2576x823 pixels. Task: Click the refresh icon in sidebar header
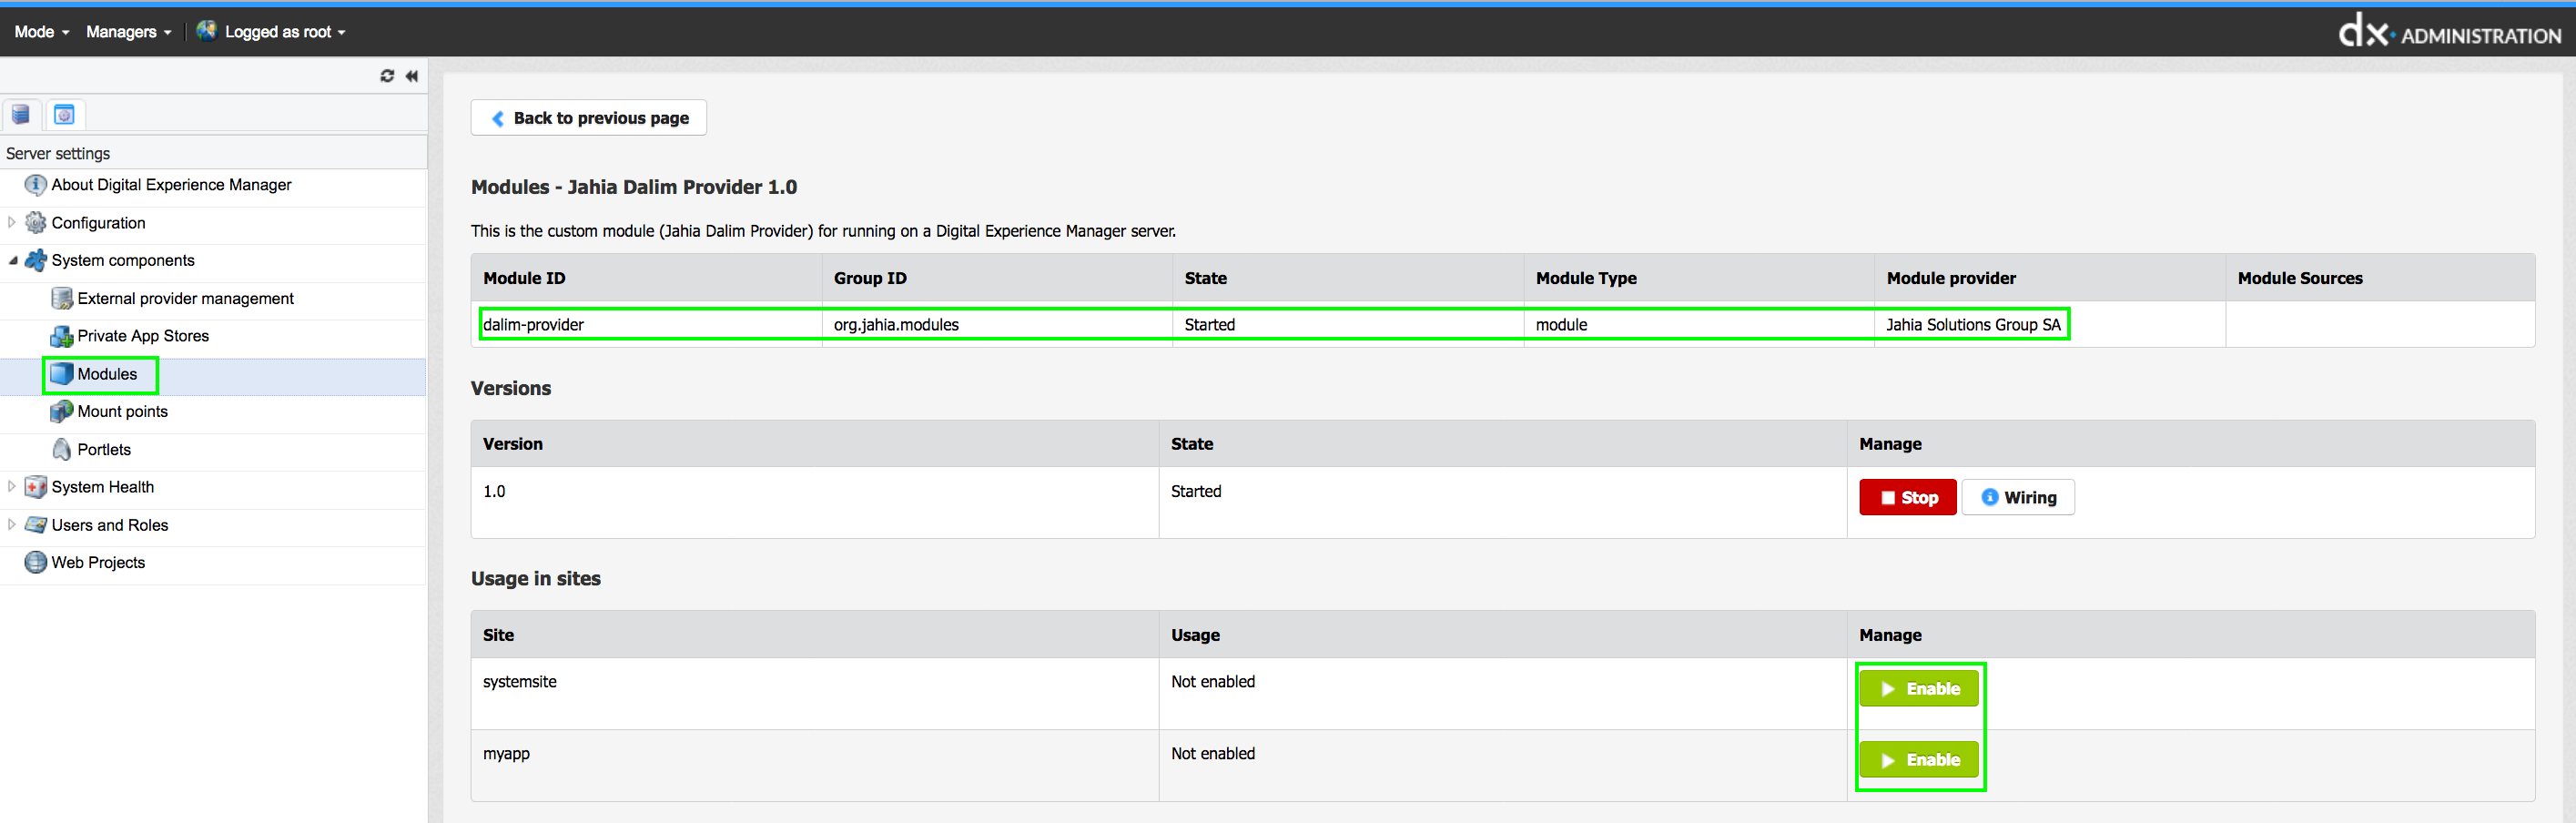coord(387,76)
